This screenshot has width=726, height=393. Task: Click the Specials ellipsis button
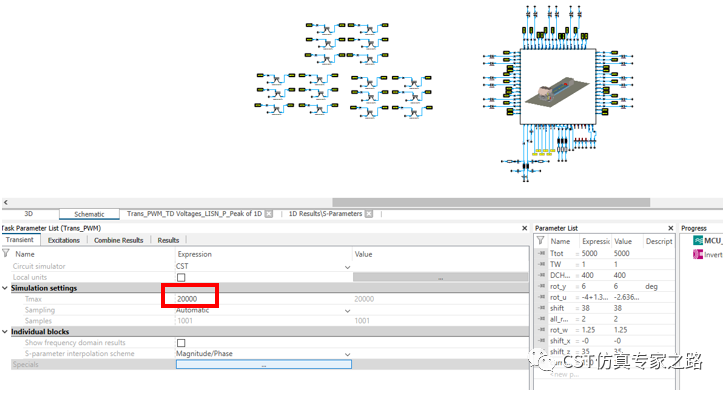point(263,365)
